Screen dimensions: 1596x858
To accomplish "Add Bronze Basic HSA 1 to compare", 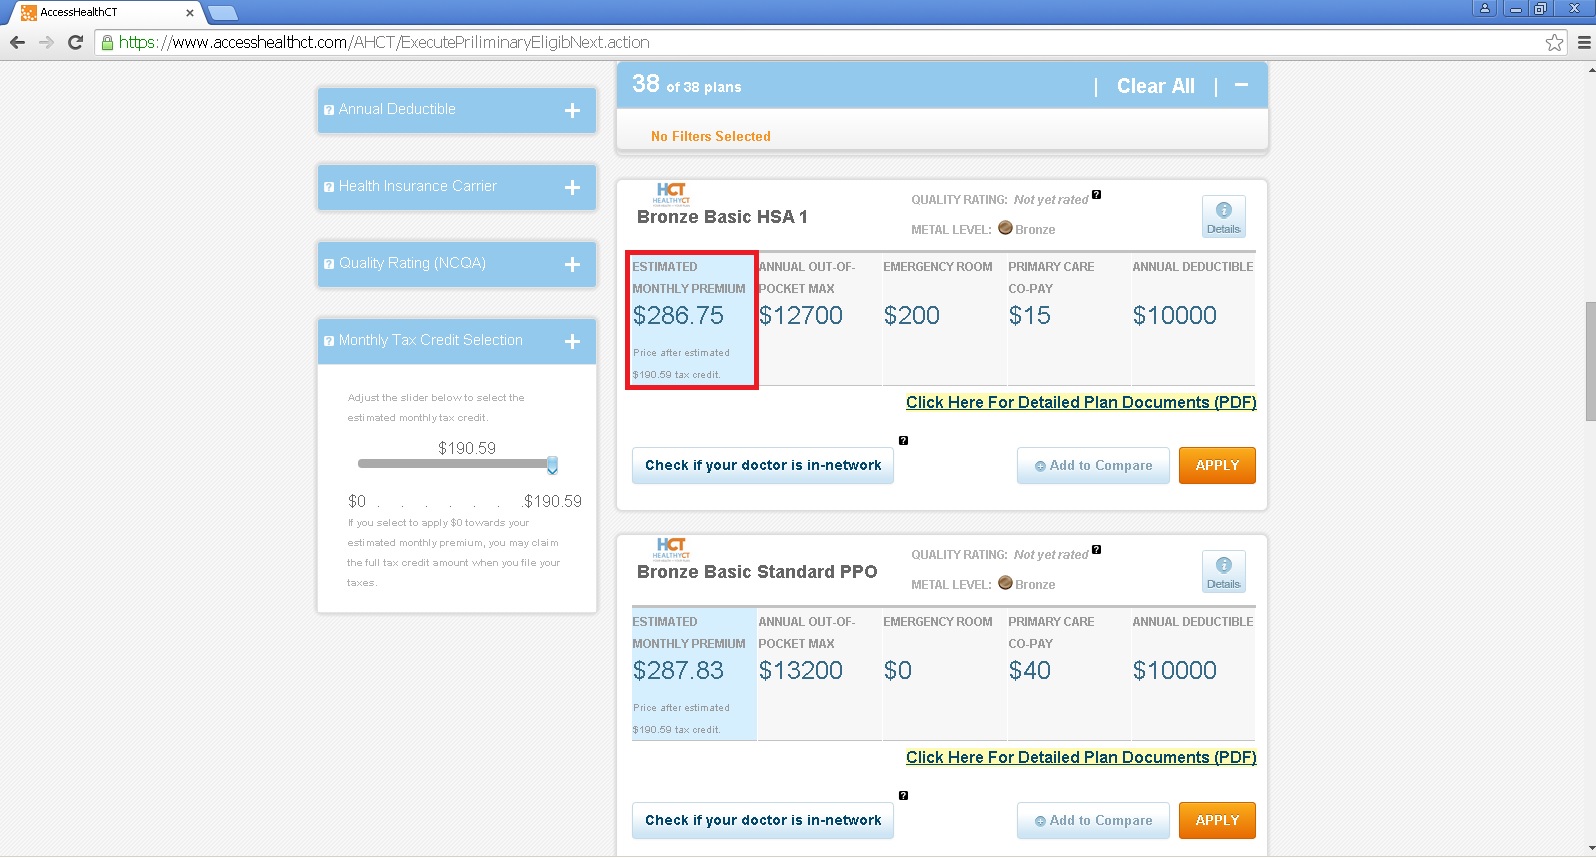I will click(x=1093, y=466).
